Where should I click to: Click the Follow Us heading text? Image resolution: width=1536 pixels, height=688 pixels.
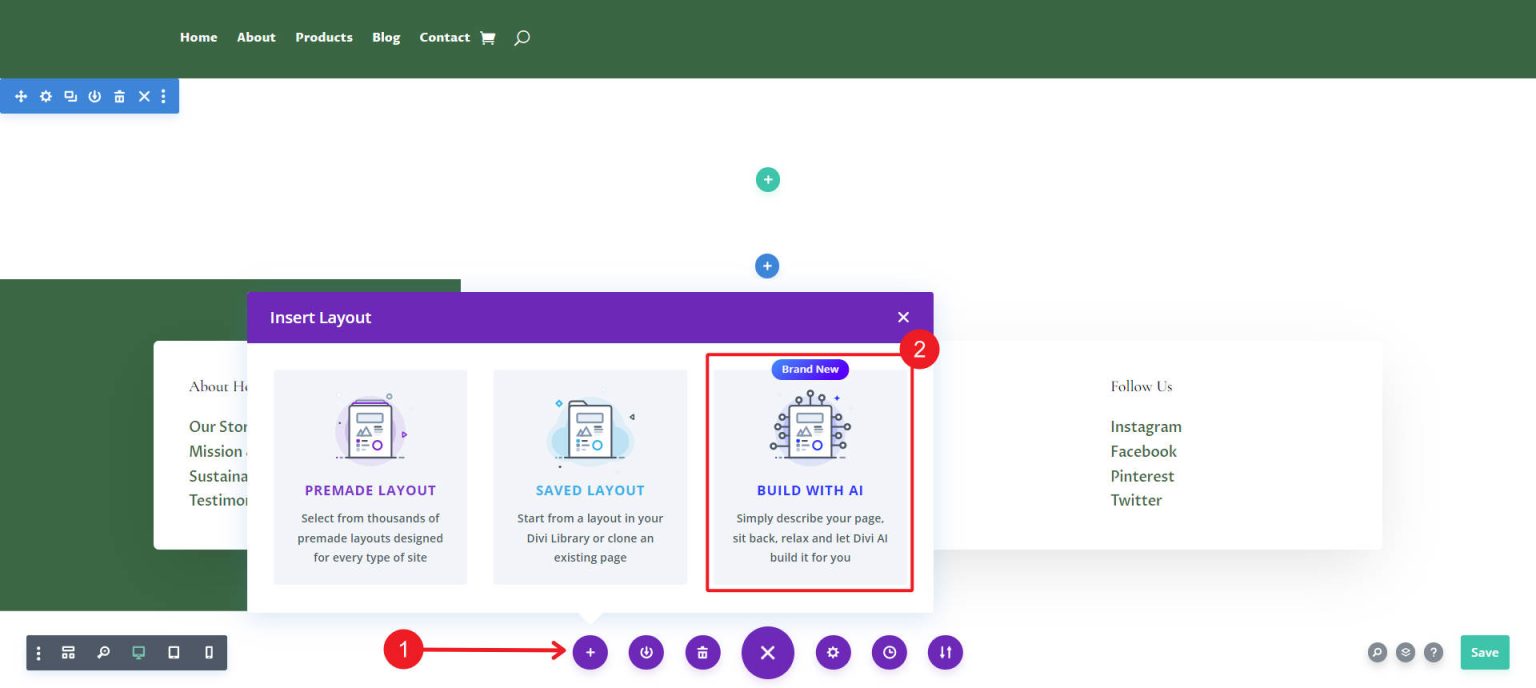click(1141, 386)
